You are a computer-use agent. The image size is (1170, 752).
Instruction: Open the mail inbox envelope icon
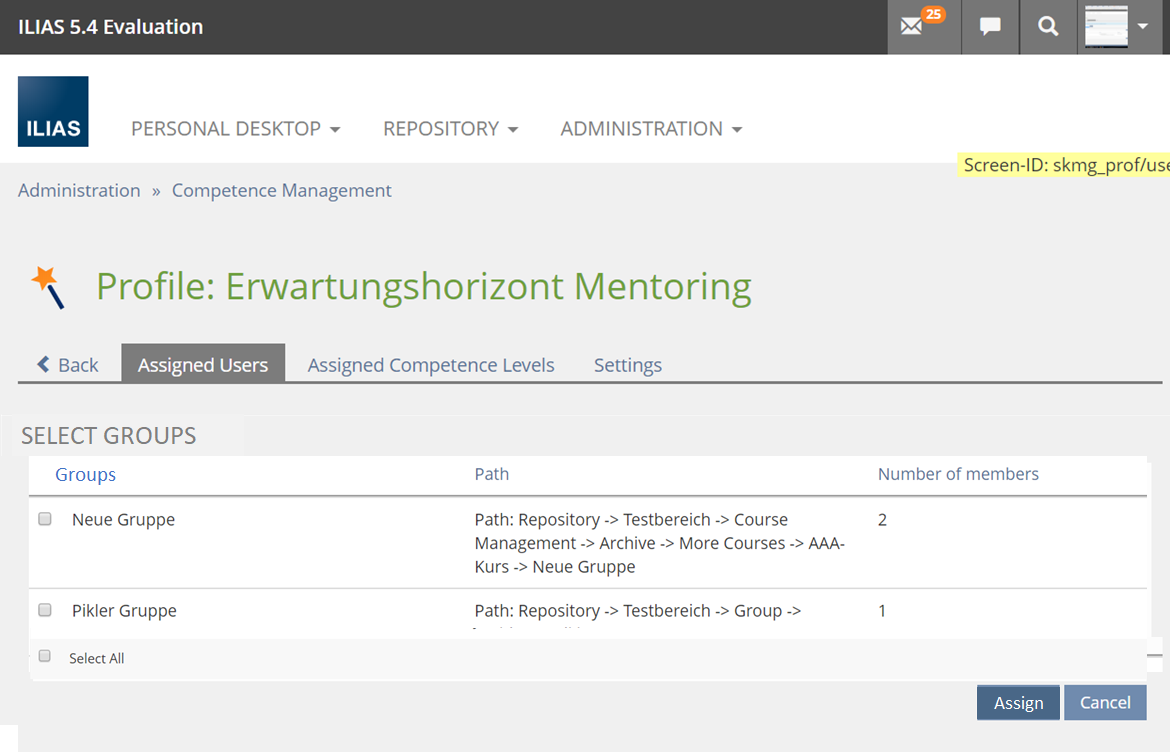pos(911,27)
